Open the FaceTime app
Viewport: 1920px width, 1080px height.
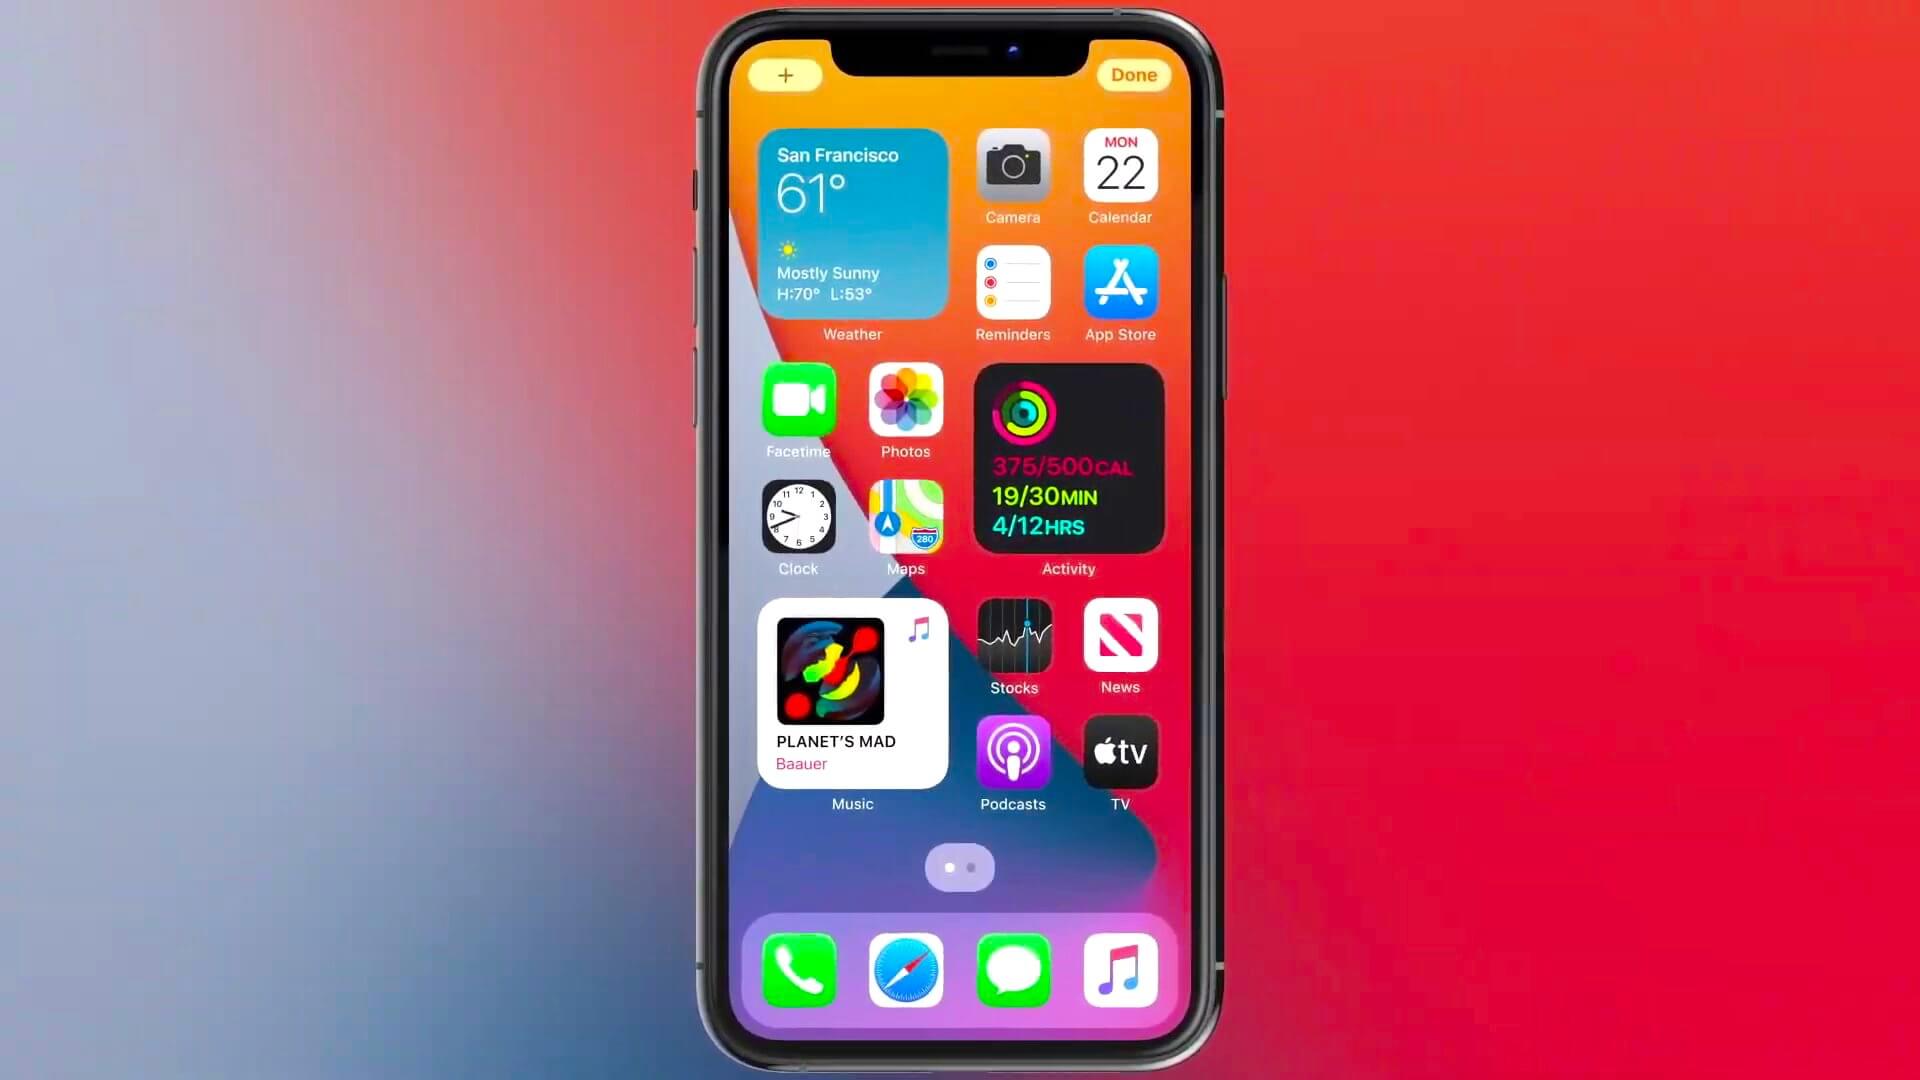(798, 400)
